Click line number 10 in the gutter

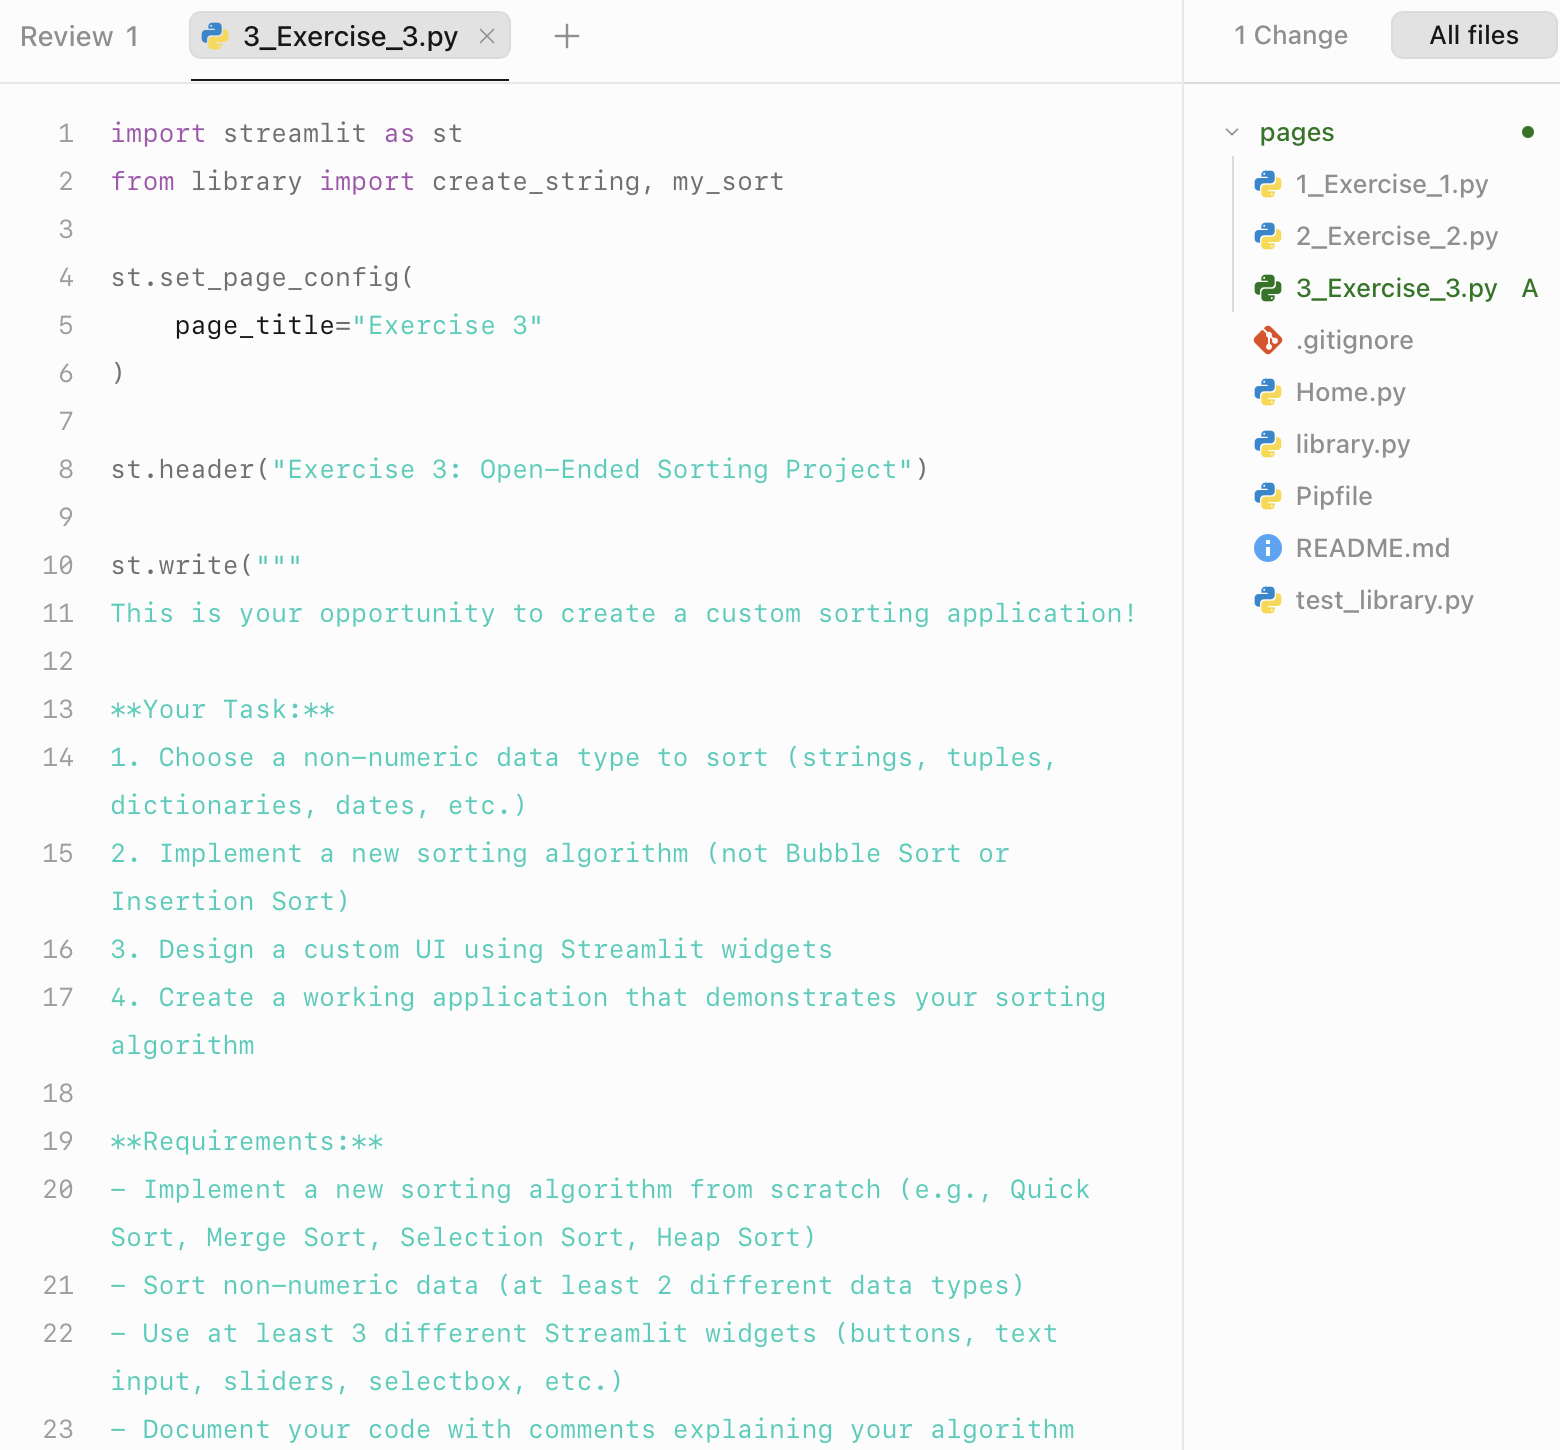tap(58, 565)
